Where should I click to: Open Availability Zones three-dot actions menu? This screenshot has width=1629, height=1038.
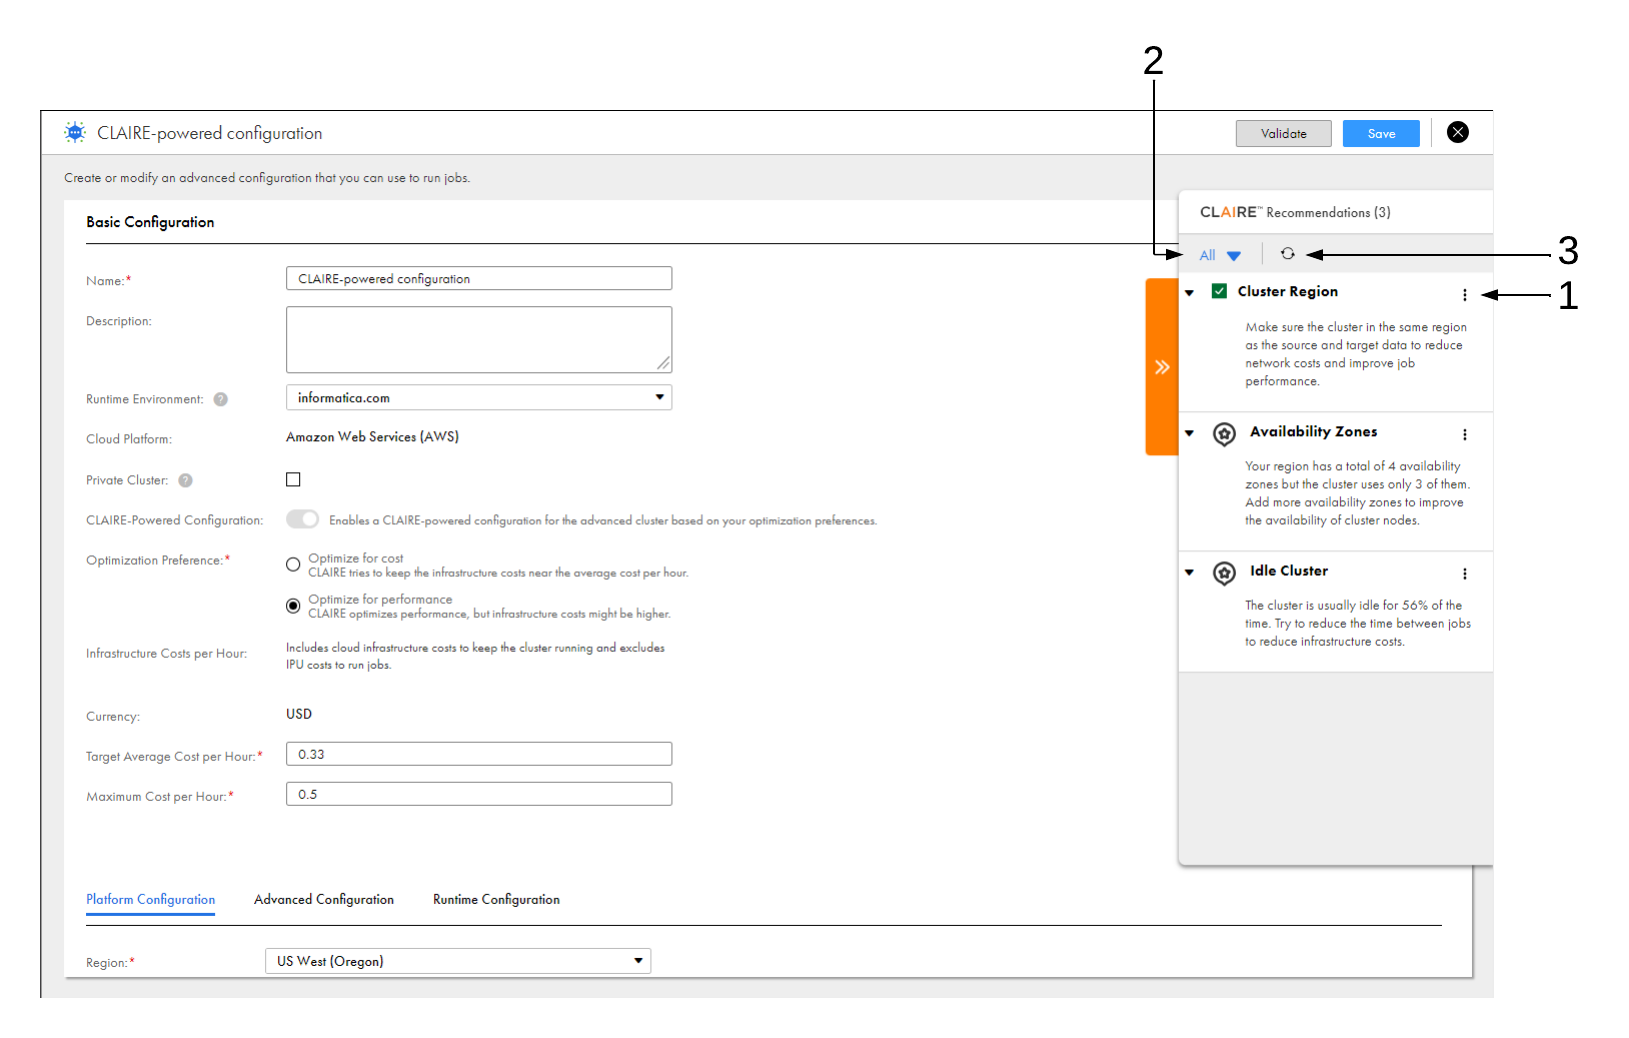(1465, 435)
